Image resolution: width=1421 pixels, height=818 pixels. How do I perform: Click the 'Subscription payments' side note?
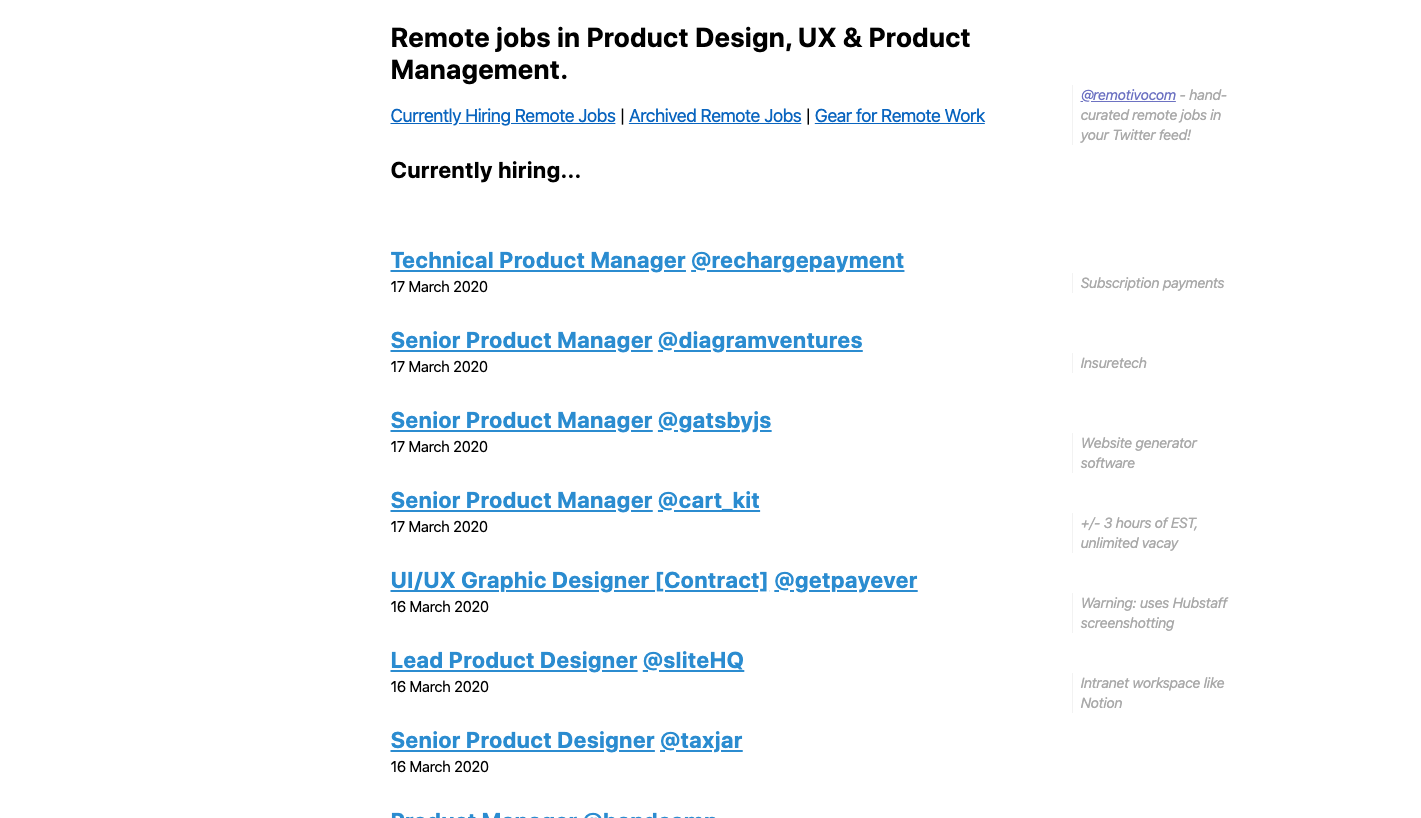click(1152, 283)
